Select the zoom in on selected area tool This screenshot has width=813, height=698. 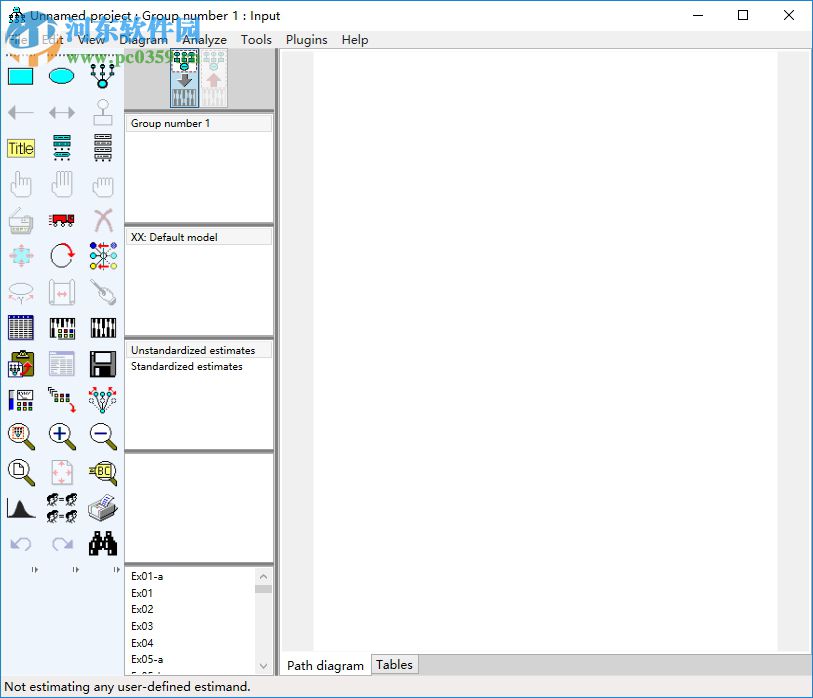pyautogui.click(x=21, y=436)
